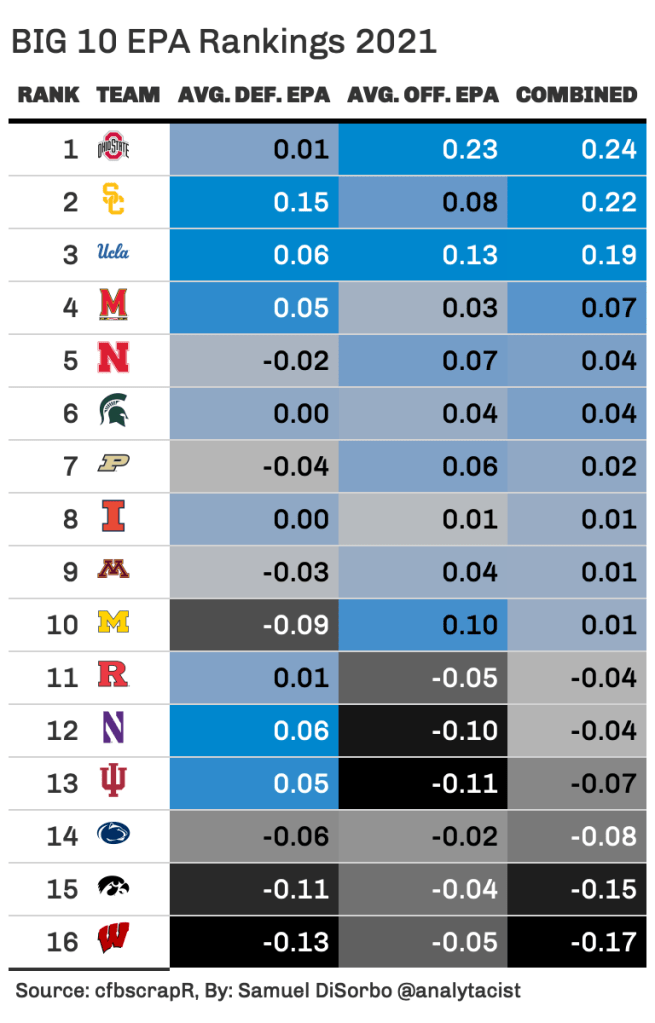Image resolution: width=655 pixels, height=1023 pixels.
Task: Select the Penn State Nittany Lion logo
Action: tap(113, 835)
